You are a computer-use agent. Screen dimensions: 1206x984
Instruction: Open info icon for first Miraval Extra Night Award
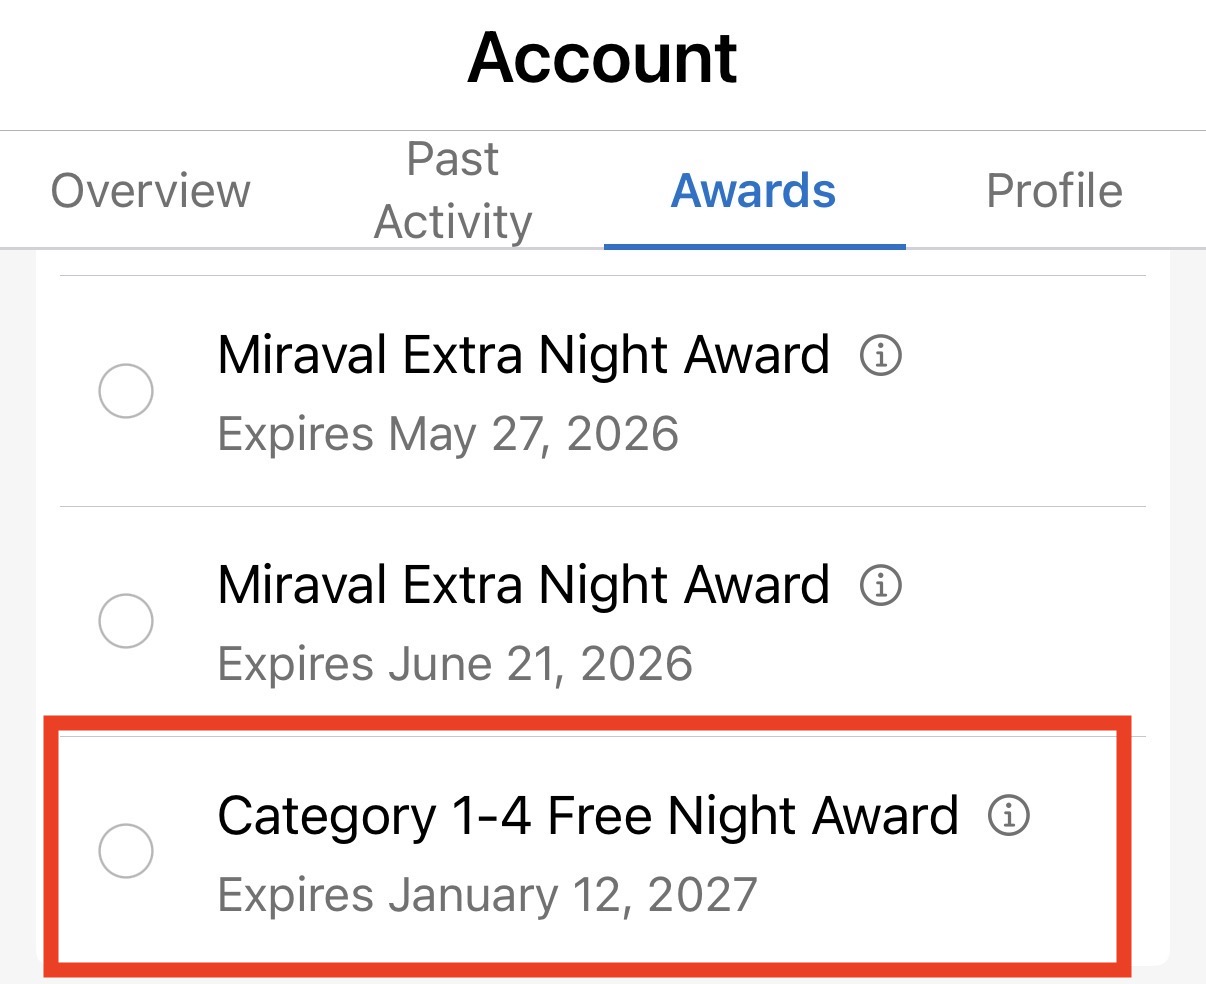pyautogui.click(x=881, y=356)
